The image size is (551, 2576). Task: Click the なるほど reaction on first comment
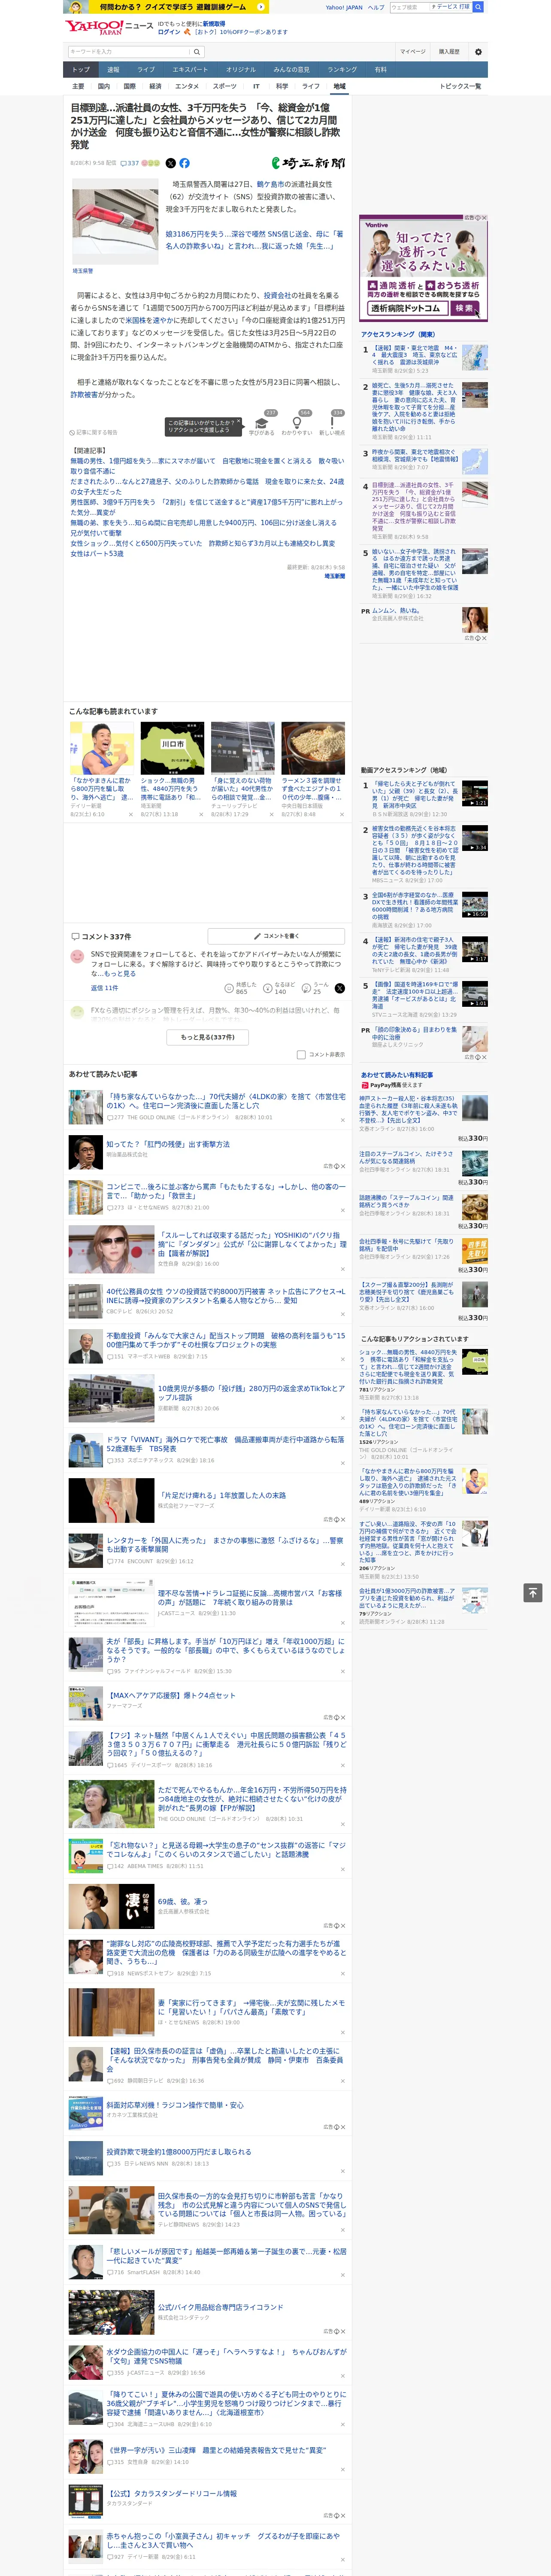[x=280, y=987]
